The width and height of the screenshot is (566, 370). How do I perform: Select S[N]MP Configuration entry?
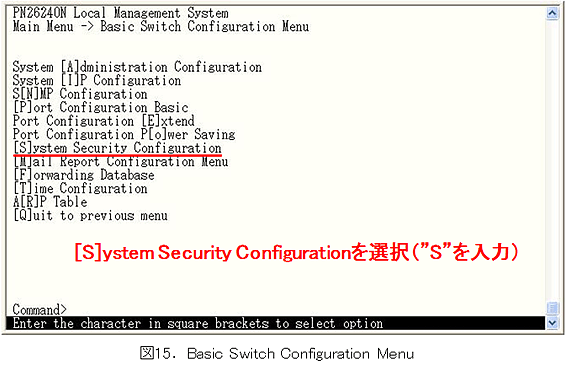pyautogui.click(x=80, y=94)
